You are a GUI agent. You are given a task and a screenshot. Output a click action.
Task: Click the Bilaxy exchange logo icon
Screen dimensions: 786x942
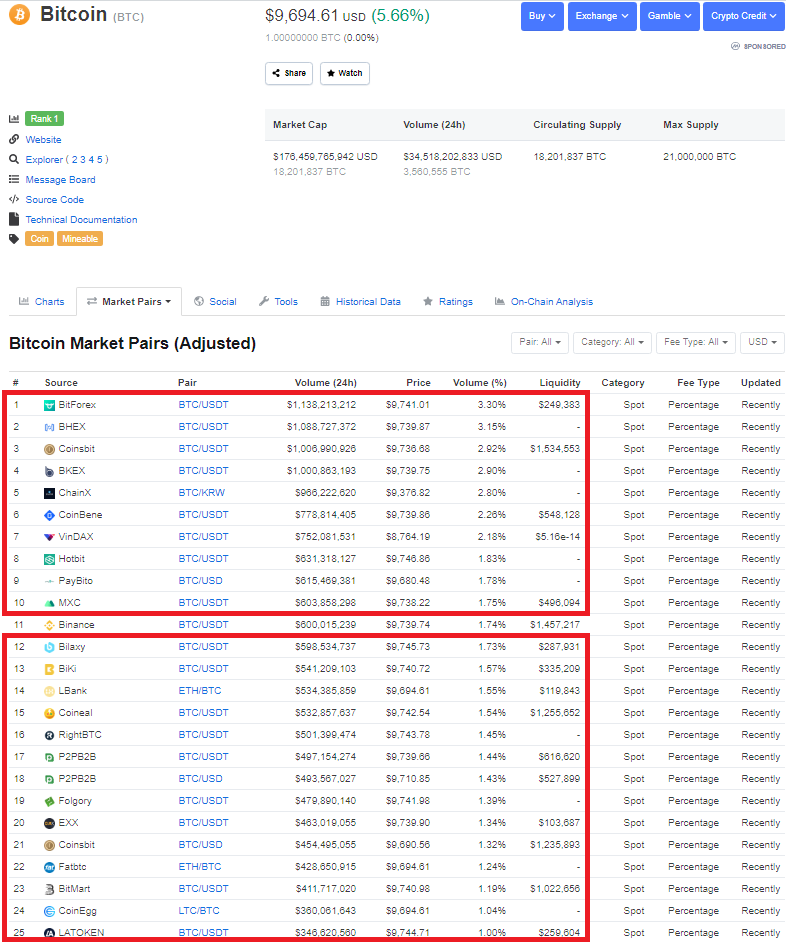[x=49, y=647]
